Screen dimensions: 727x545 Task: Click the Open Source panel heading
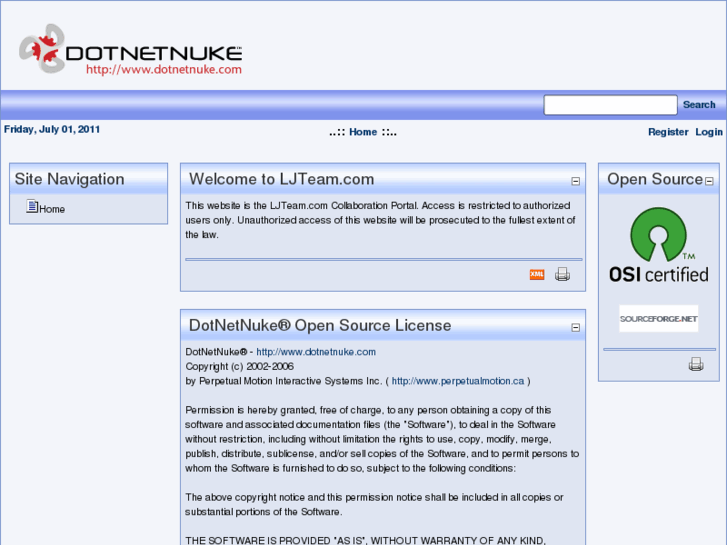point(655,179)
